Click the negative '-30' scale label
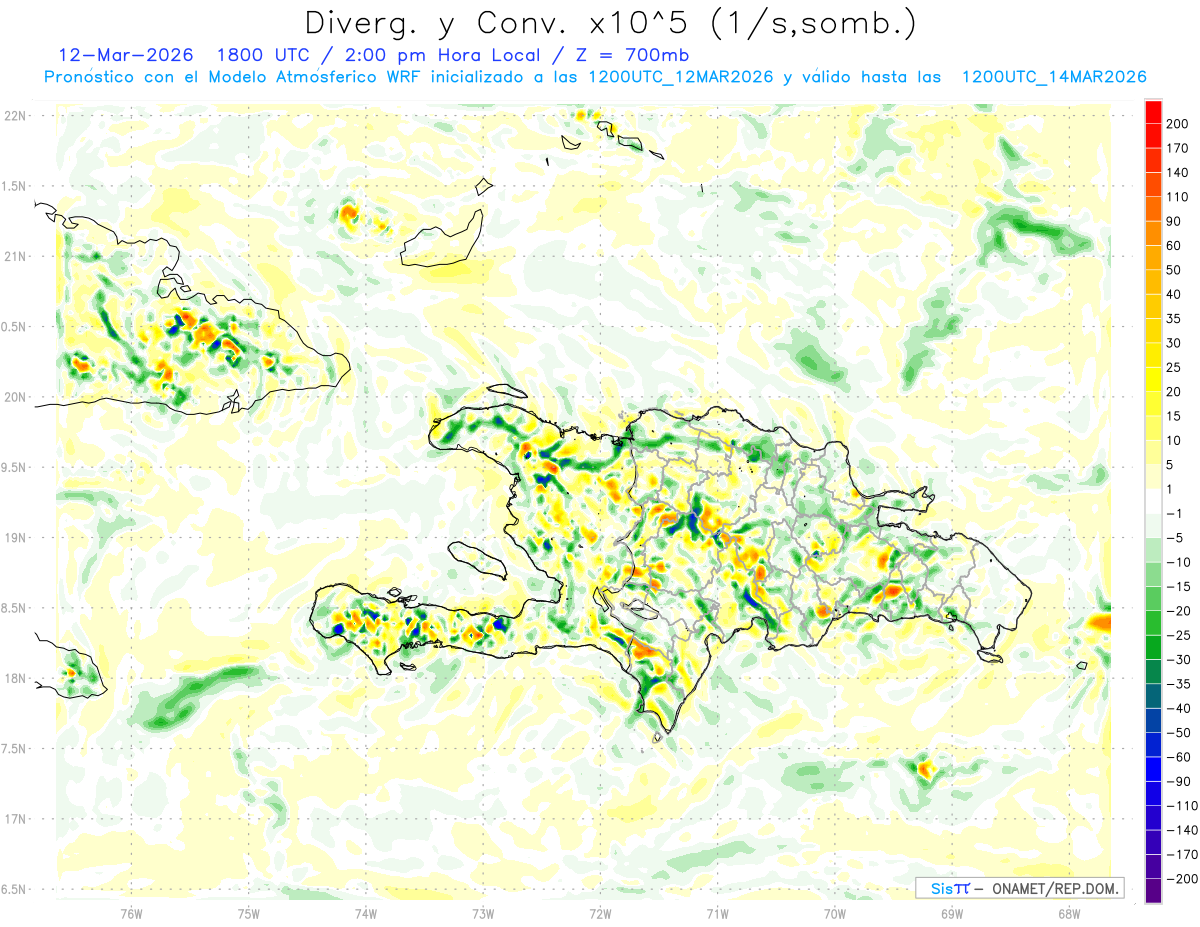Screen dimensions: 1200x927 coord(1179,659)
